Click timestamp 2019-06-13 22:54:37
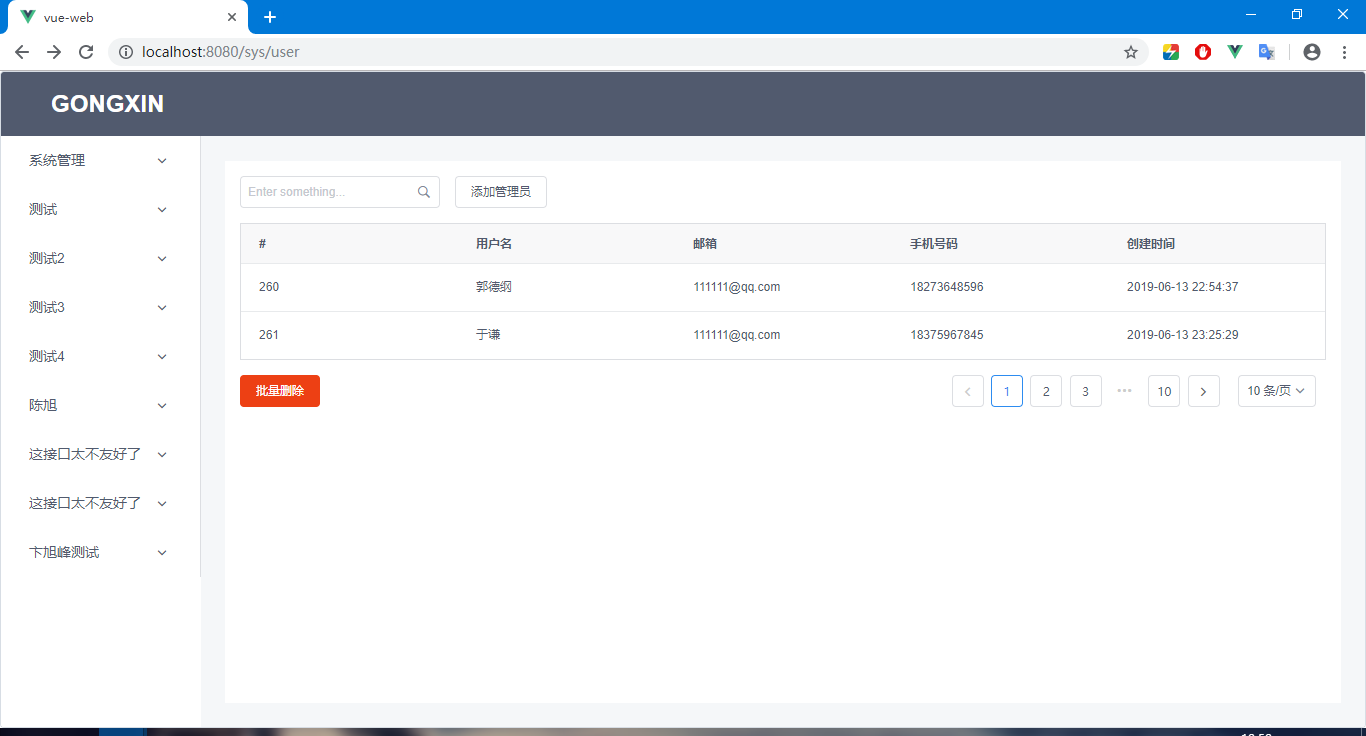The image size is (1366, 736). tap(1183, 287)
